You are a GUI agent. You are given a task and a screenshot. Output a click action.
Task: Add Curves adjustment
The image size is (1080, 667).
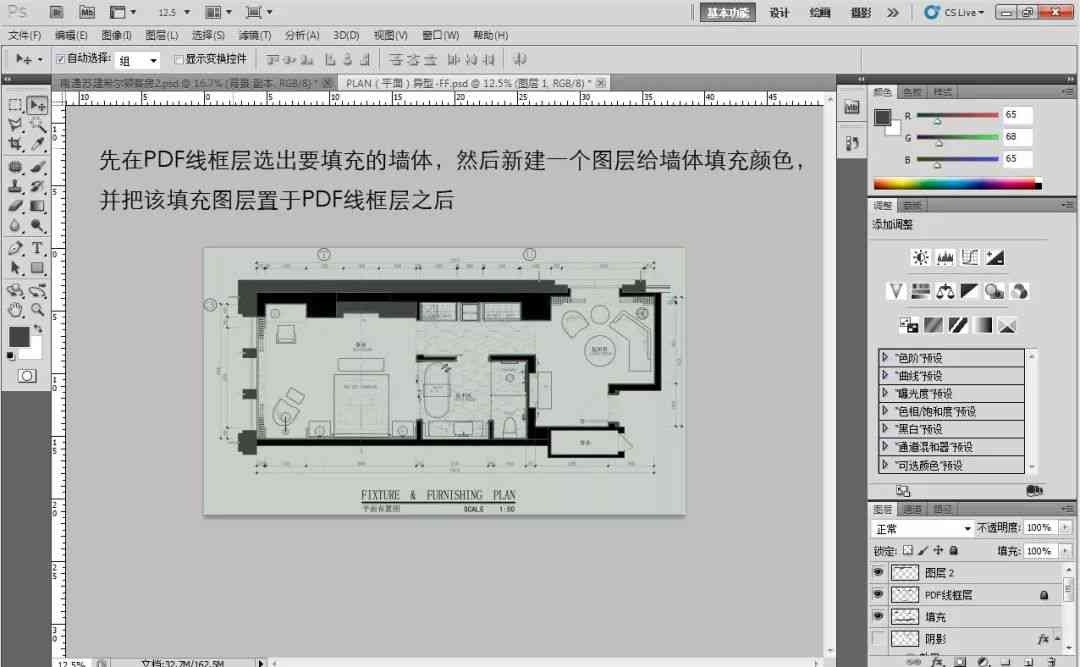click(x=970, y=258)
